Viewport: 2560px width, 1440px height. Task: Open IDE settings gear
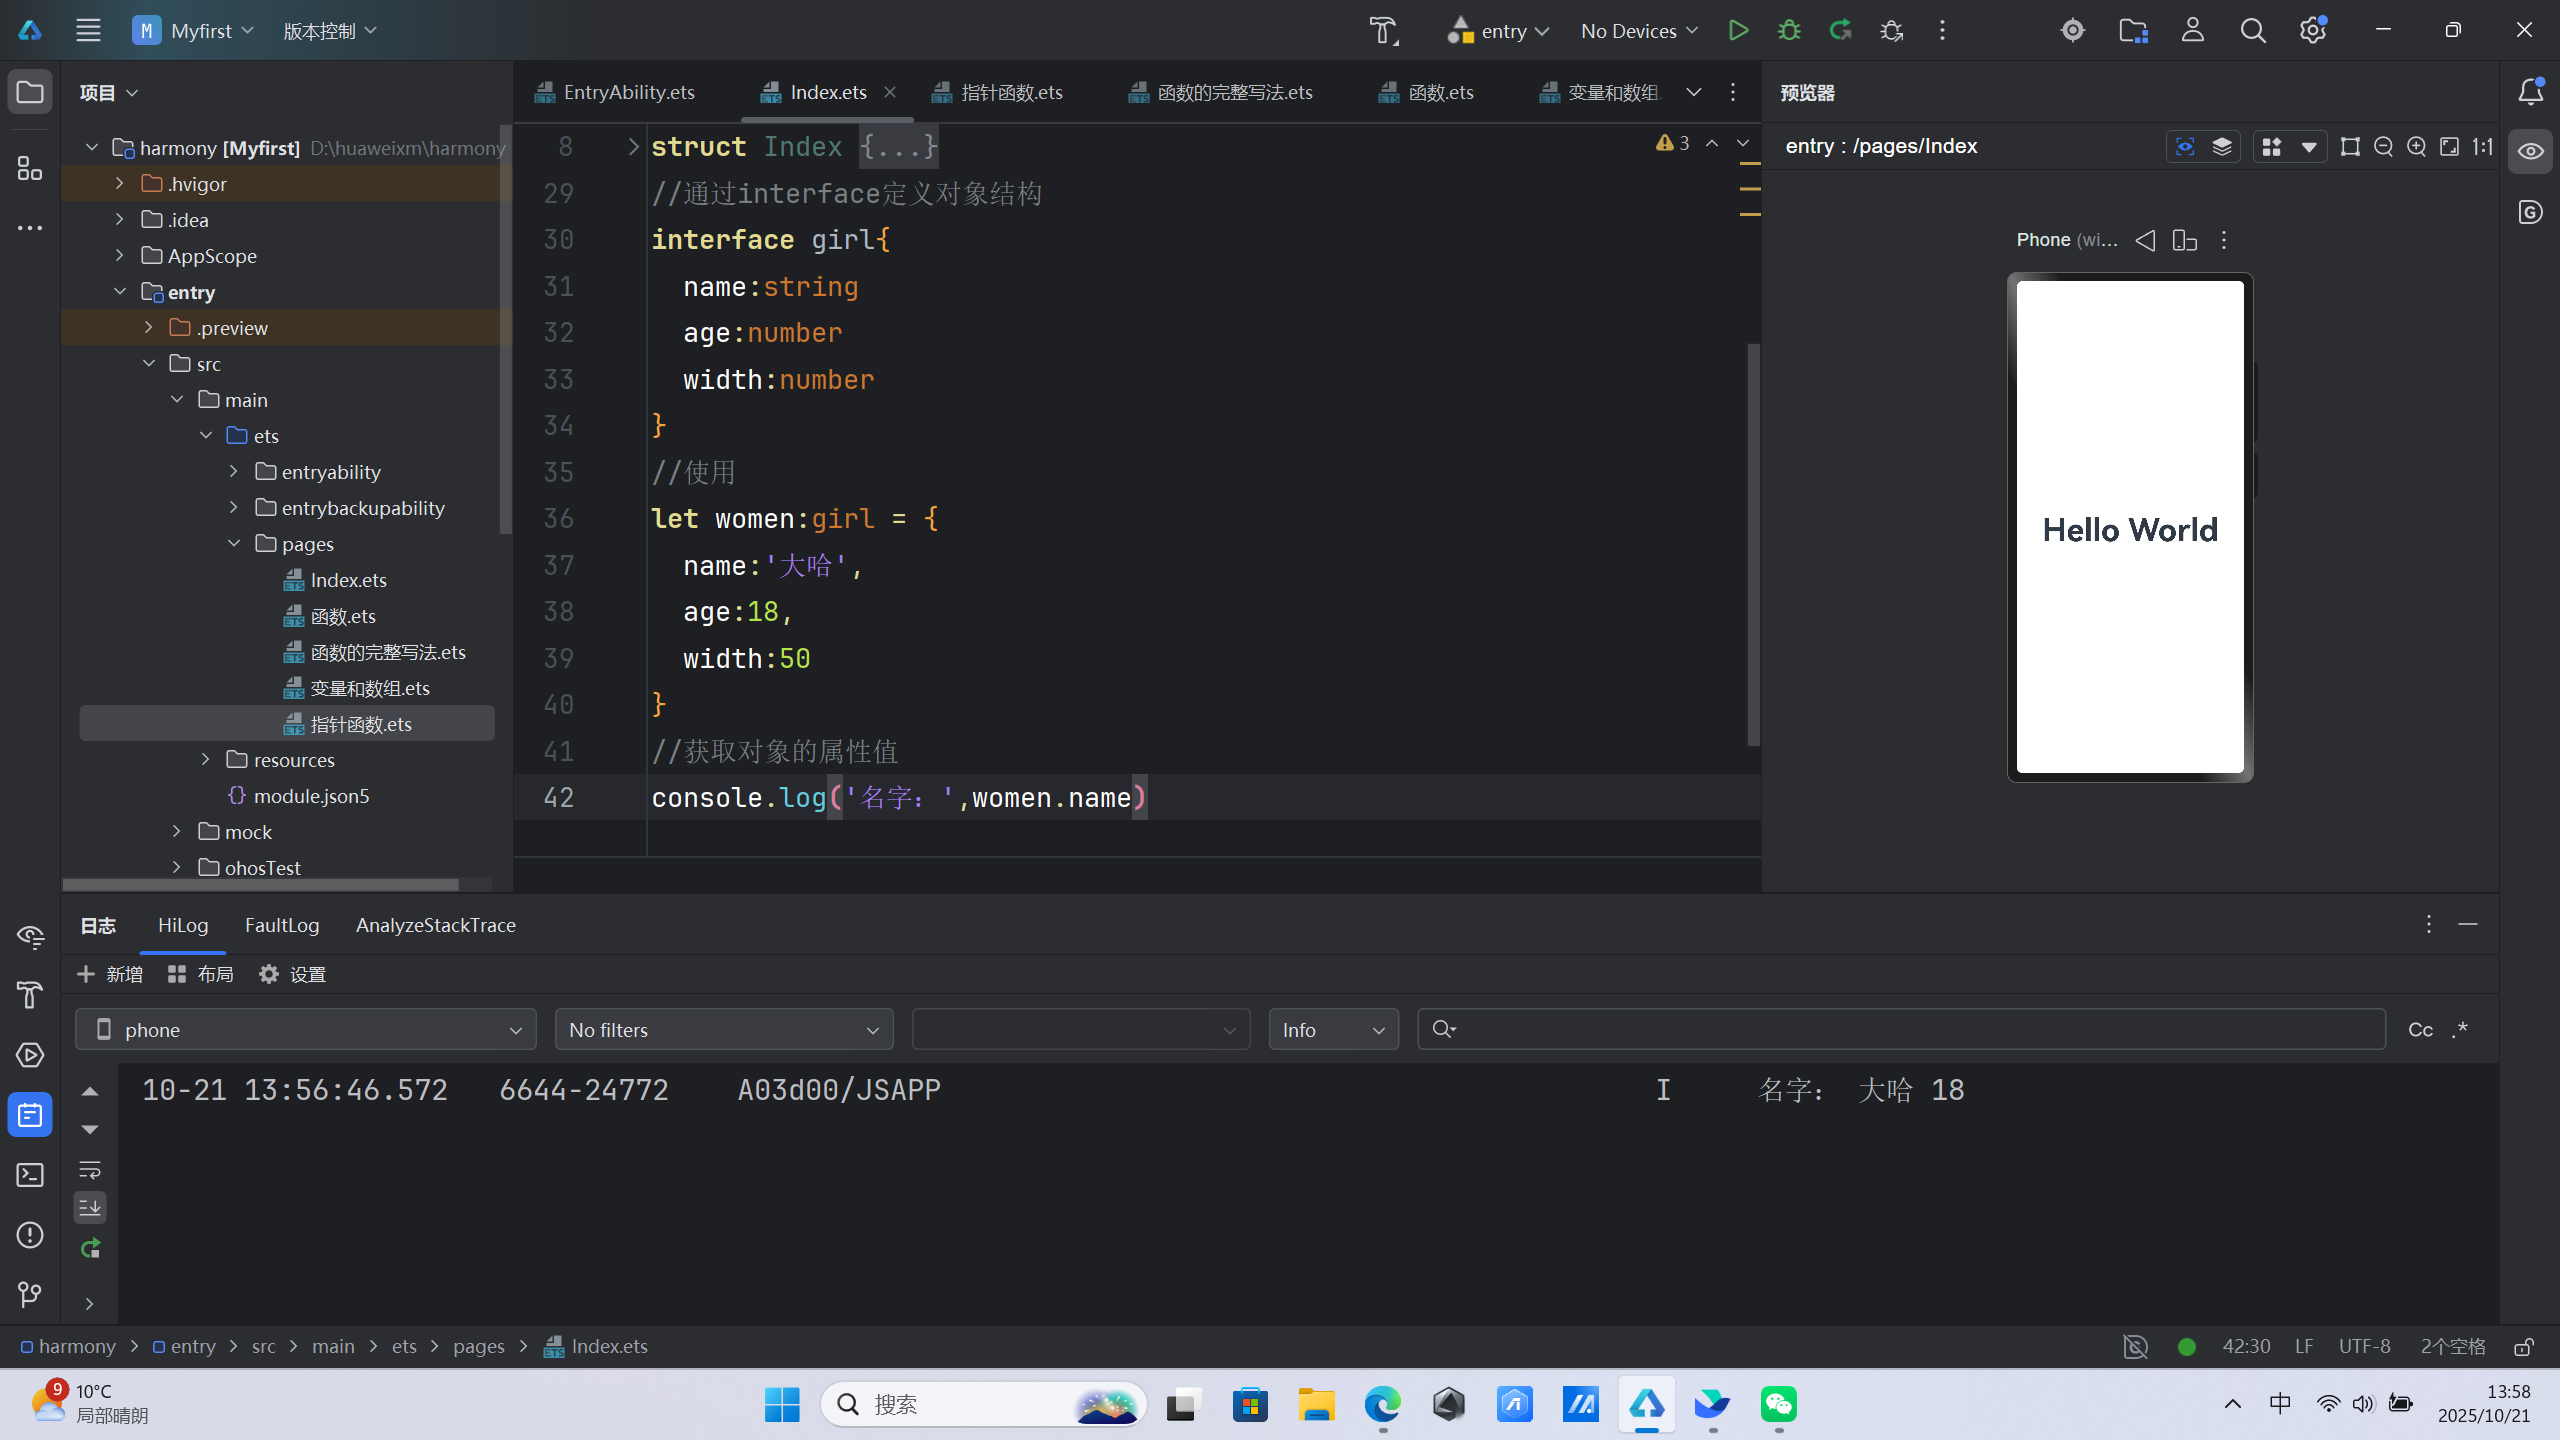(2313, 30)
